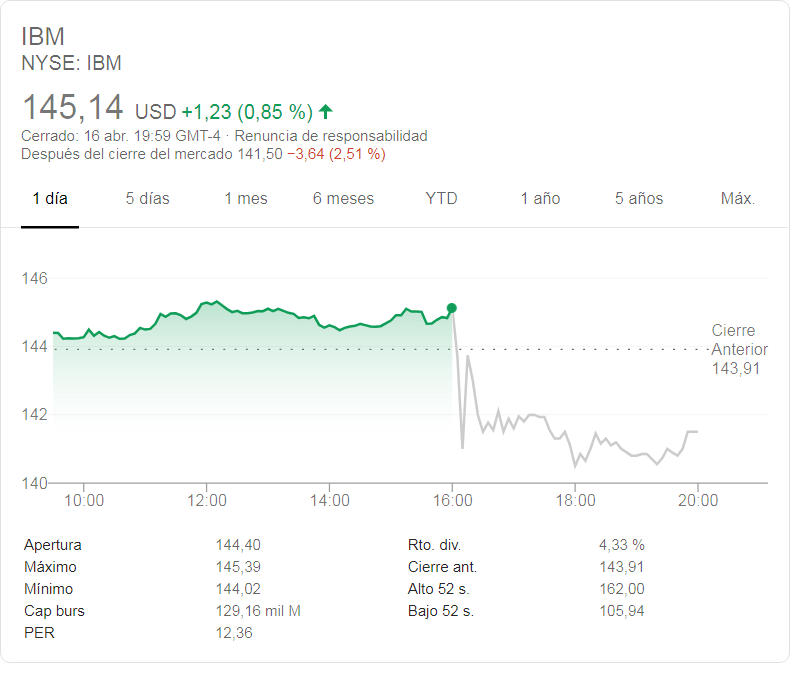Click the after-hours price 141,50 text
794x674 pixels.
coord(259,154)
